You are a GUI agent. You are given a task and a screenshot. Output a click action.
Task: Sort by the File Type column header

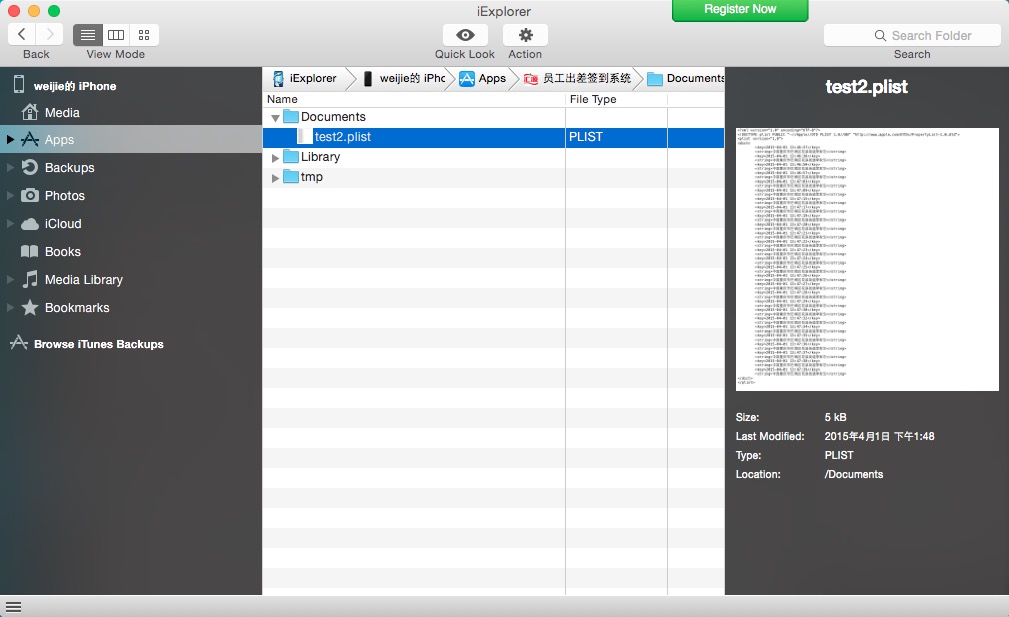tap(616, 99)
